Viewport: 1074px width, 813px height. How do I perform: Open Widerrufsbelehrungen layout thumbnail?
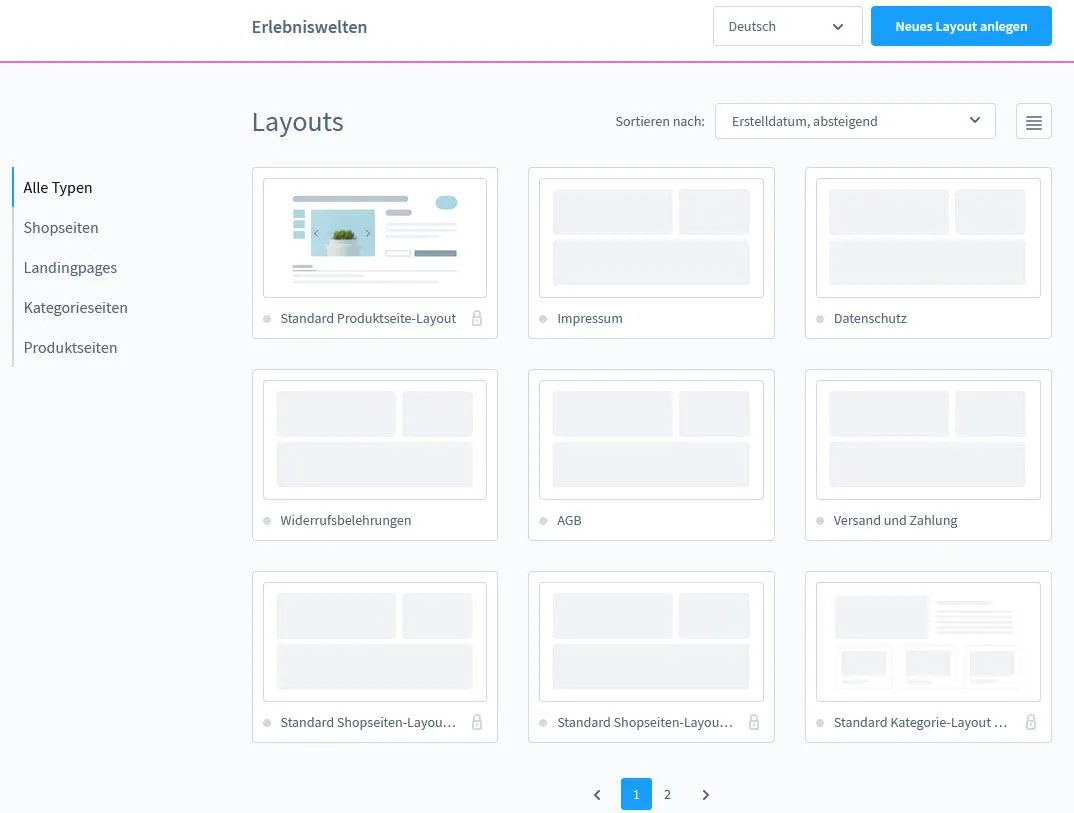(375, 440)
